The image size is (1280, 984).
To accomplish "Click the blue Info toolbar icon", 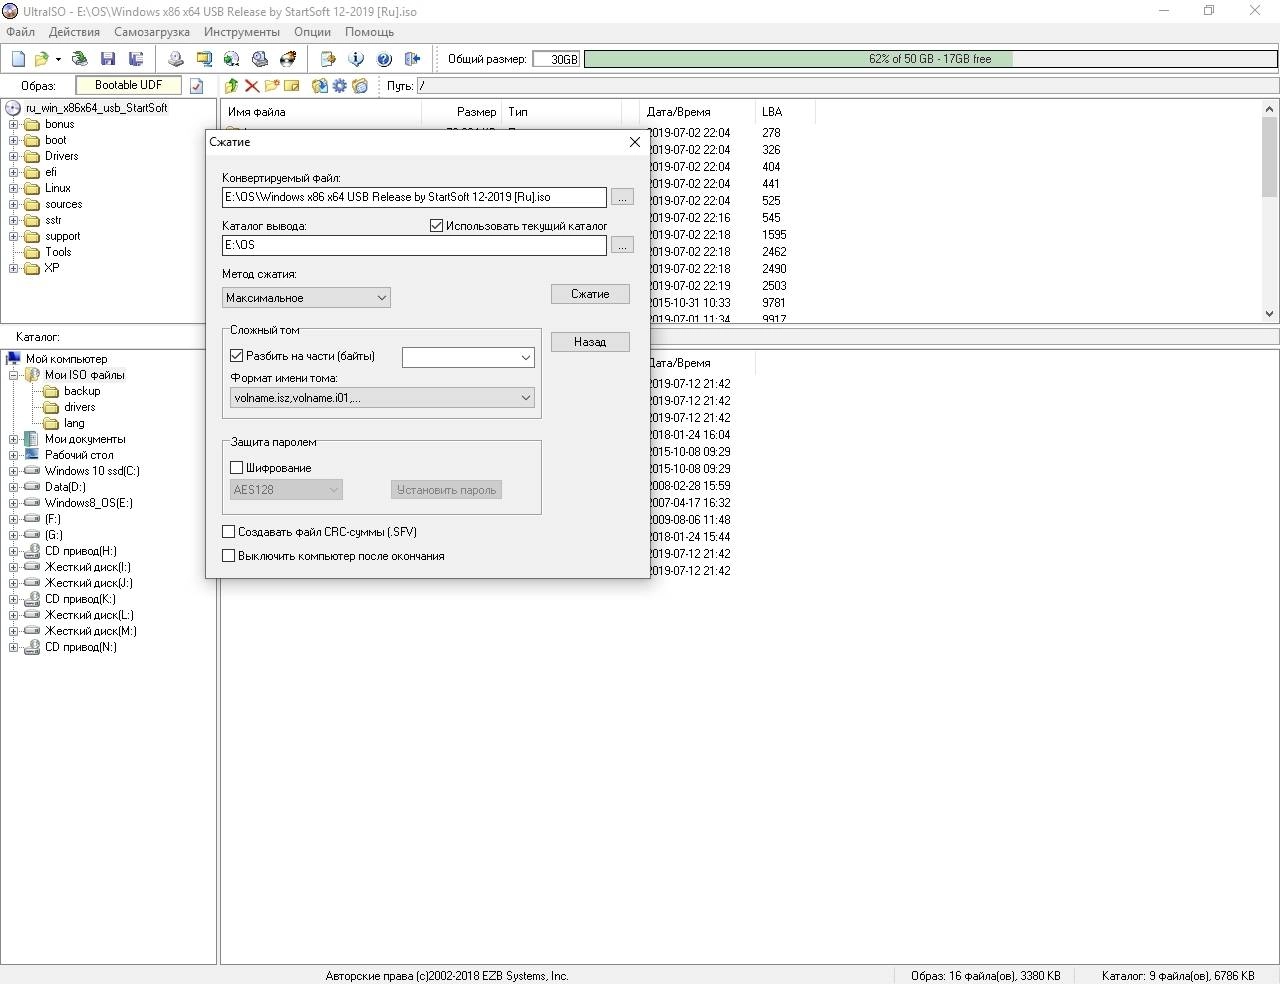I will coord(356,59).
